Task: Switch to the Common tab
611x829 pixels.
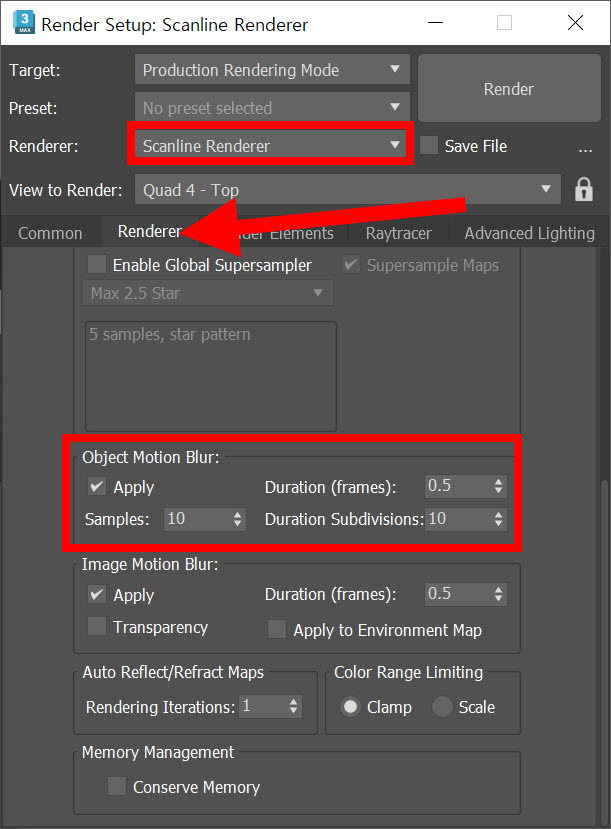Action: click(50, 233)
